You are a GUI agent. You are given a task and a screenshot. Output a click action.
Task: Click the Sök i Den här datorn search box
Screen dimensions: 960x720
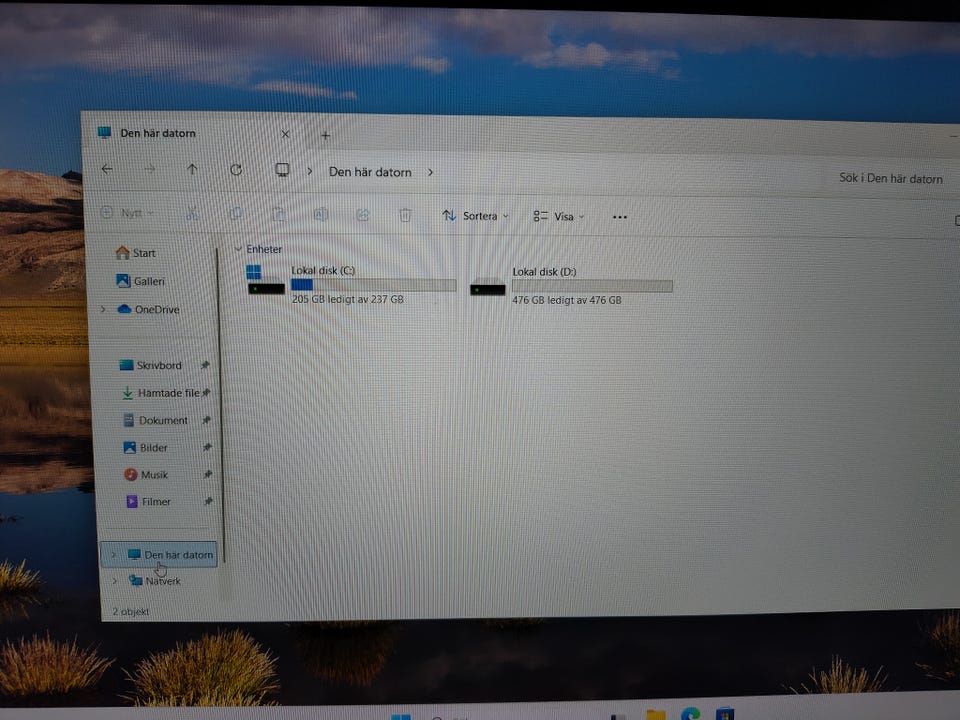(x=890, y=178)
